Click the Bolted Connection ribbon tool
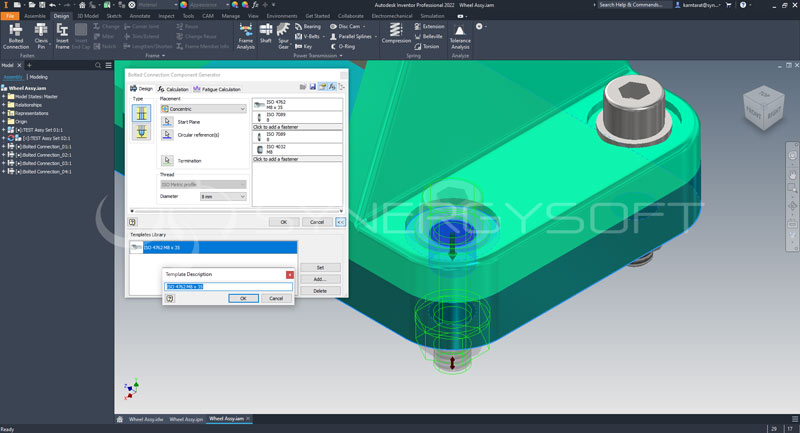 tap(16, 37)
